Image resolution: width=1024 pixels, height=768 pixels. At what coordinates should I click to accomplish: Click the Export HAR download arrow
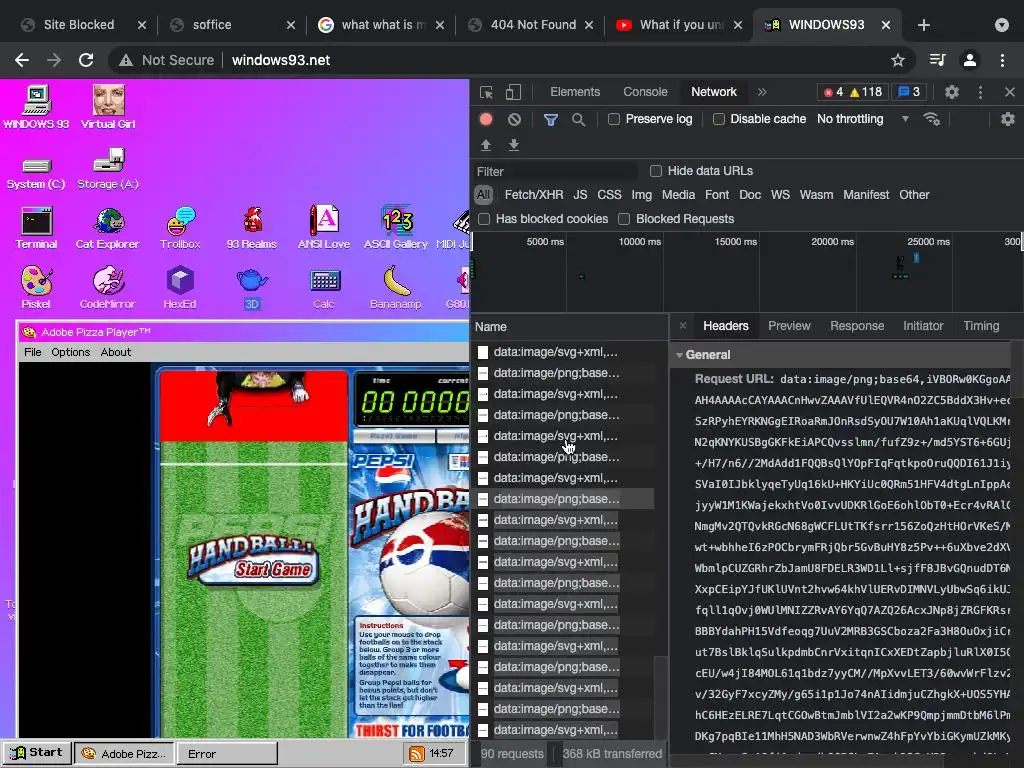[514, 145]
